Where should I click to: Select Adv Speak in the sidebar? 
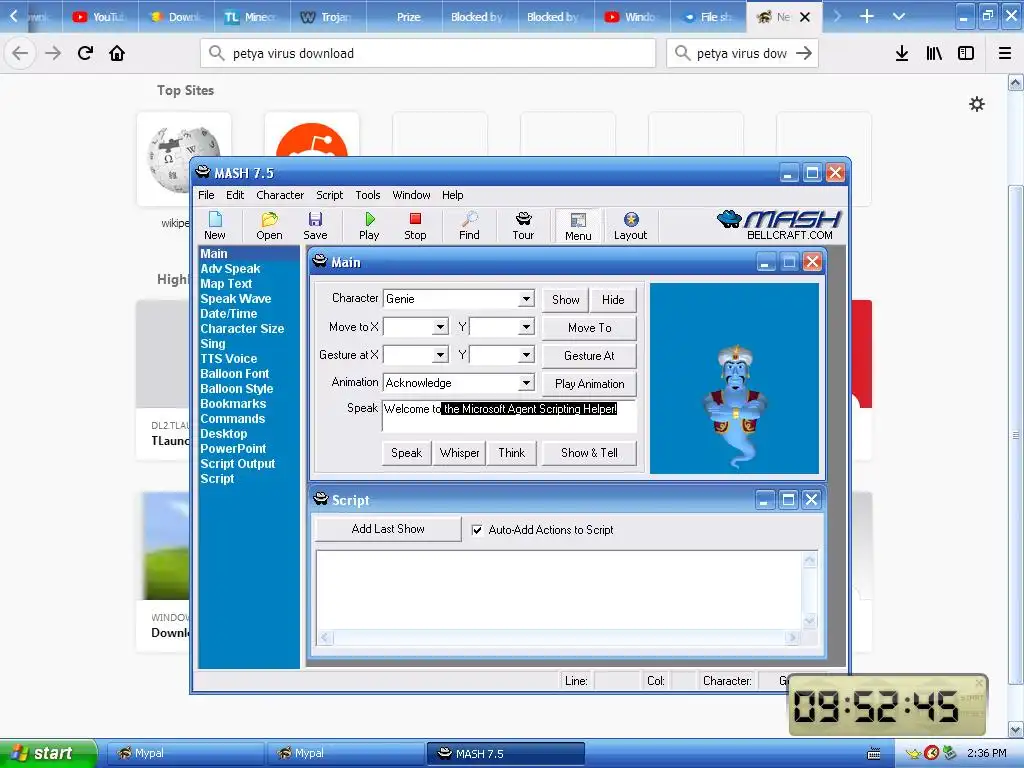pyautogui.click(x=230, y=268)
